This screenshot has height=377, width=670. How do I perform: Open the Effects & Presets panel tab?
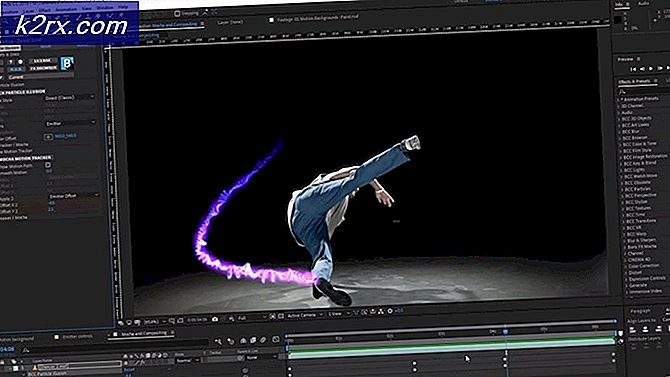click(634, 81)
